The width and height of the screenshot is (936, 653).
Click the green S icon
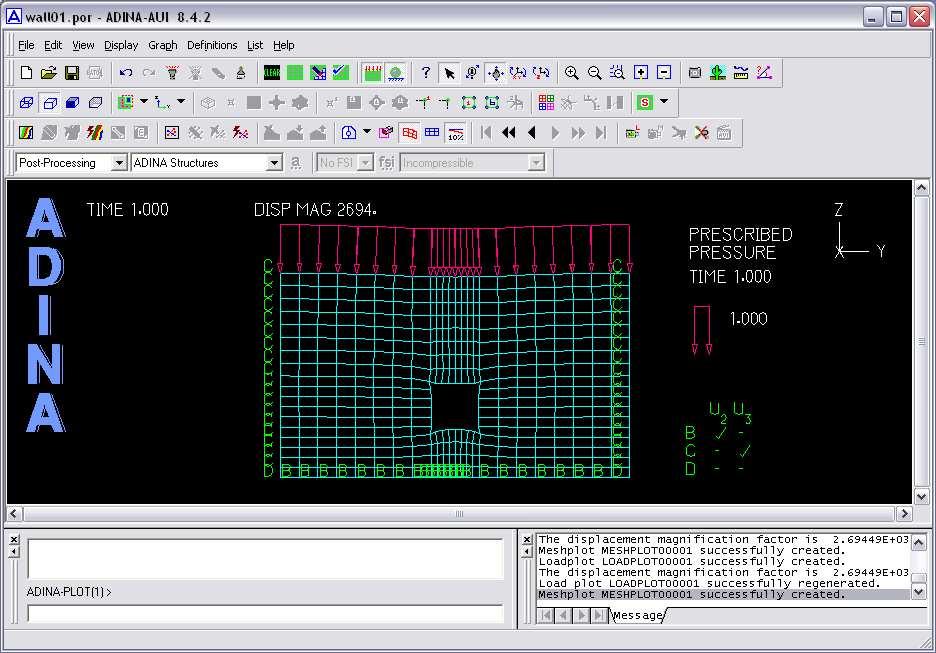coord(644,103)
